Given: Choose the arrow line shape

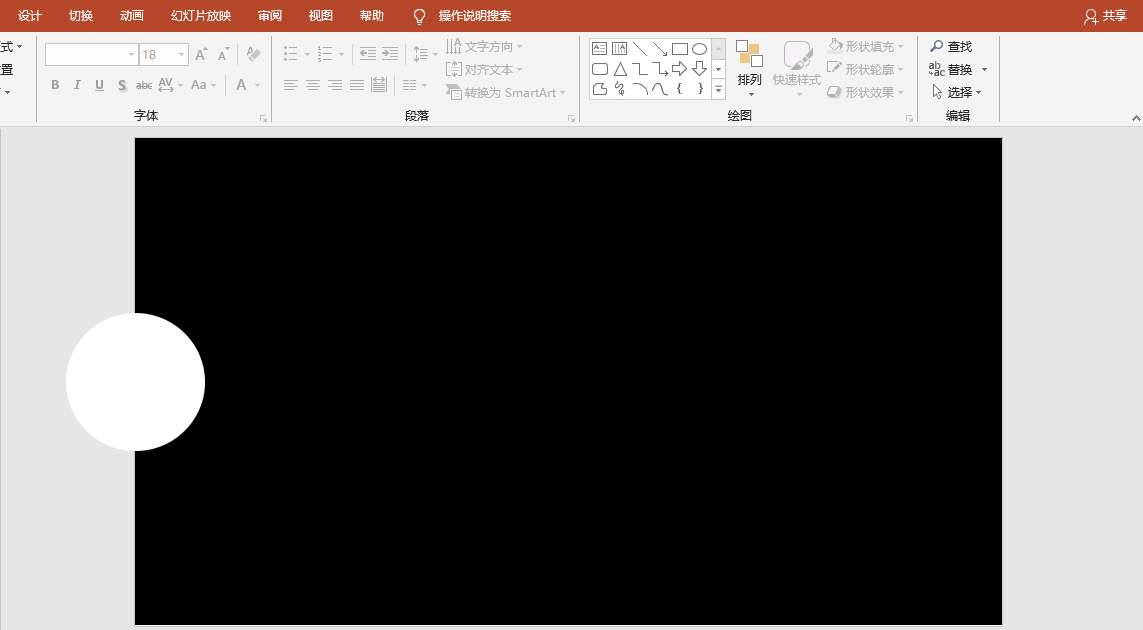Looking at the screenshot, I should (x=660, y=49).
